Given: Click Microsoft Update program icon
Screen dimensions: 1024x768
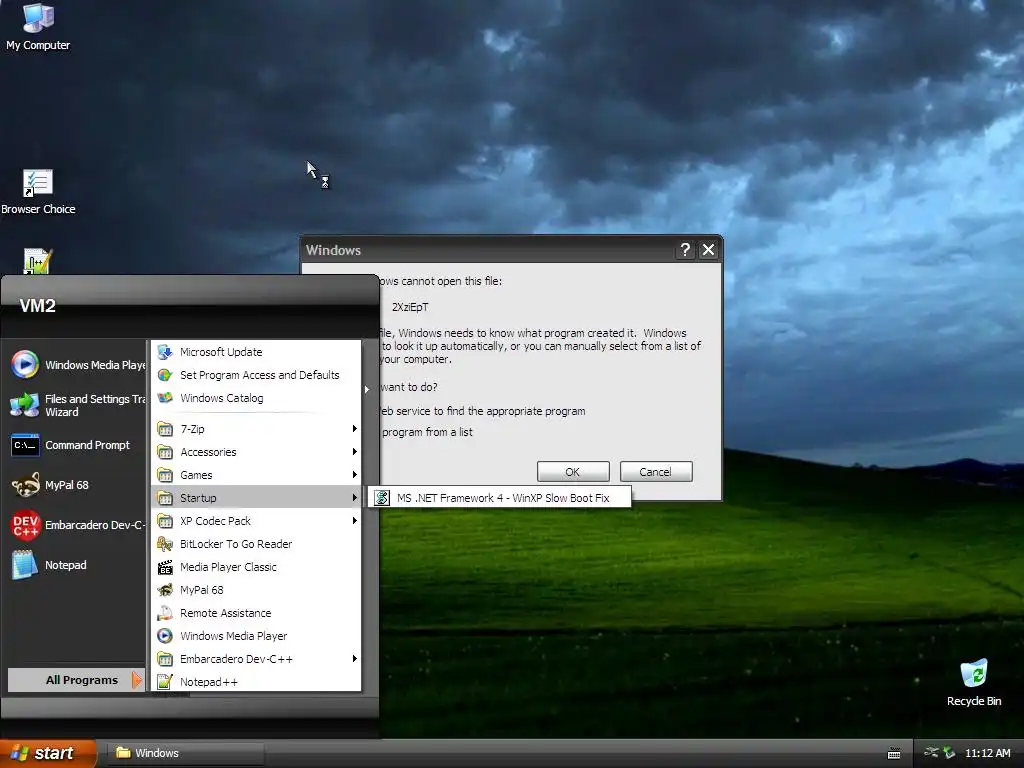Looking at the screenshot, I should (165, 352).
